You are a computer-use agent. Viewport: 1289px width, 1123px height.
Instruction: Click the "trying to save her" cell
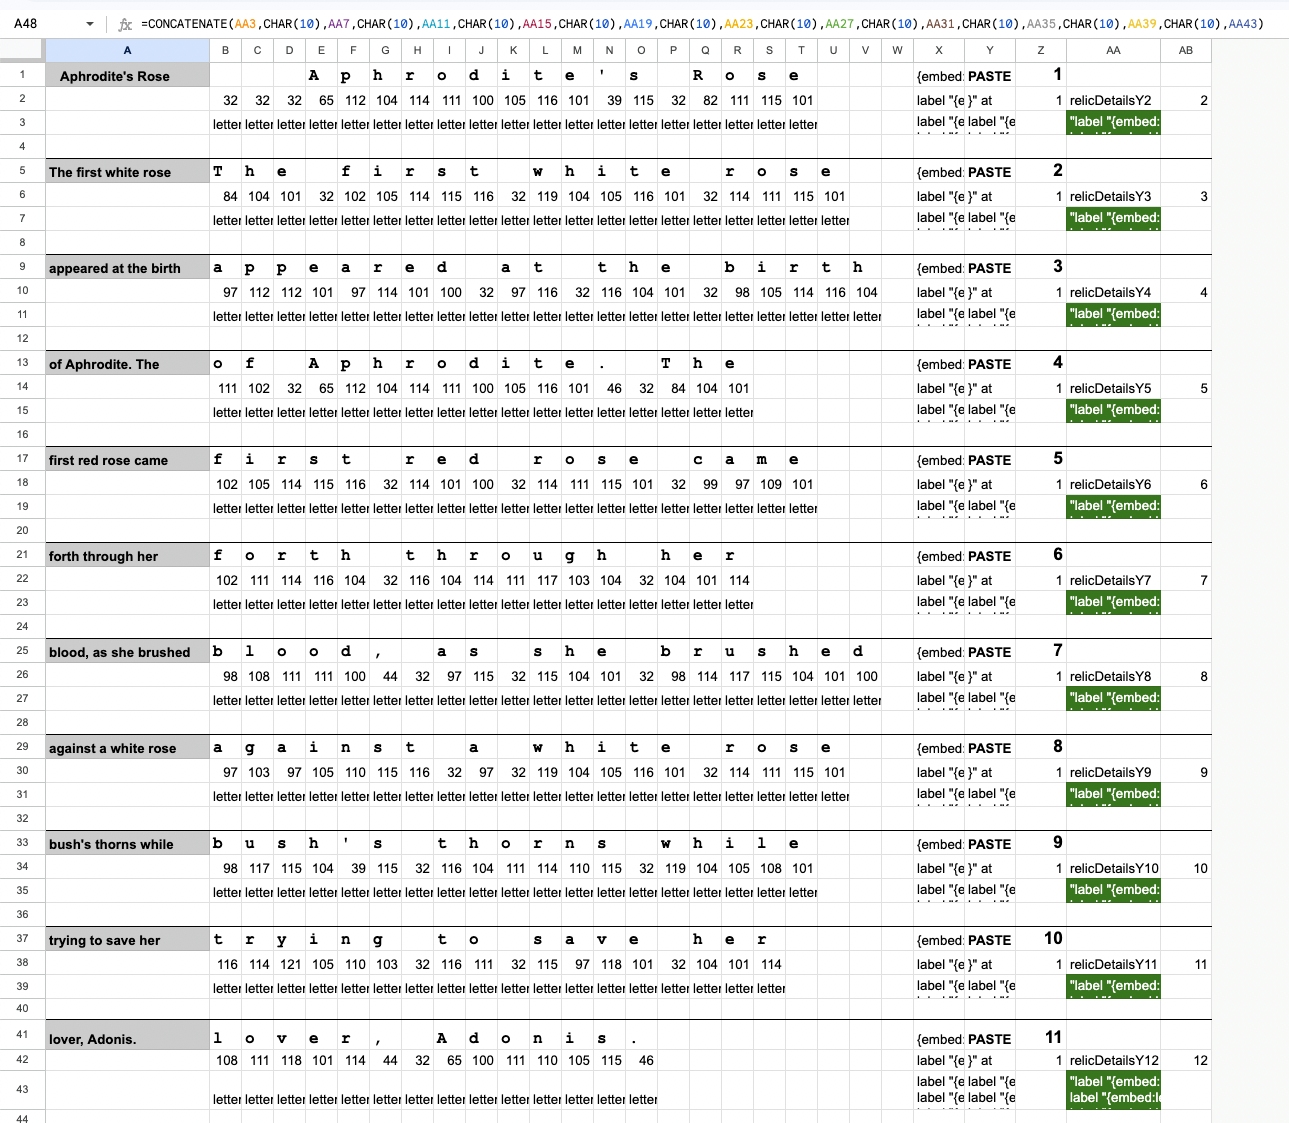pyautogui.click(x=127, y=940)
